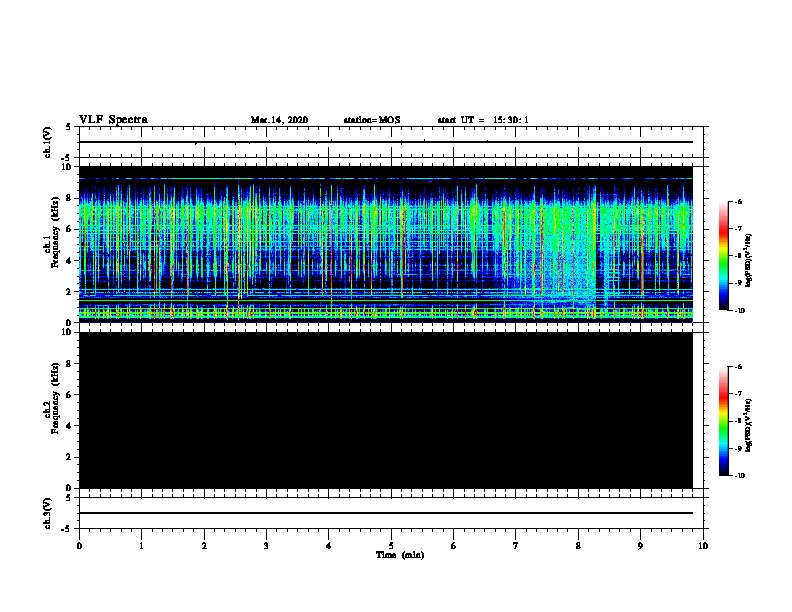The image size is (792, 612).
Task: Click time axis tick label "10"
Action: [703, 546]
